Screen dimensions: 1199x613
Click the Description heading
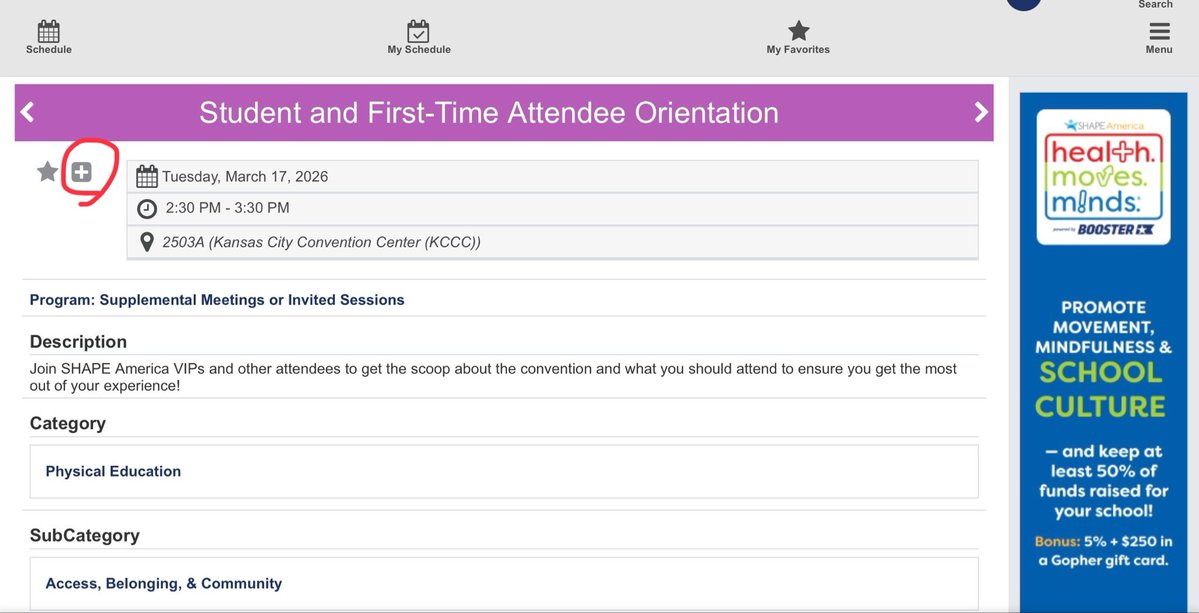coord(78,342)
